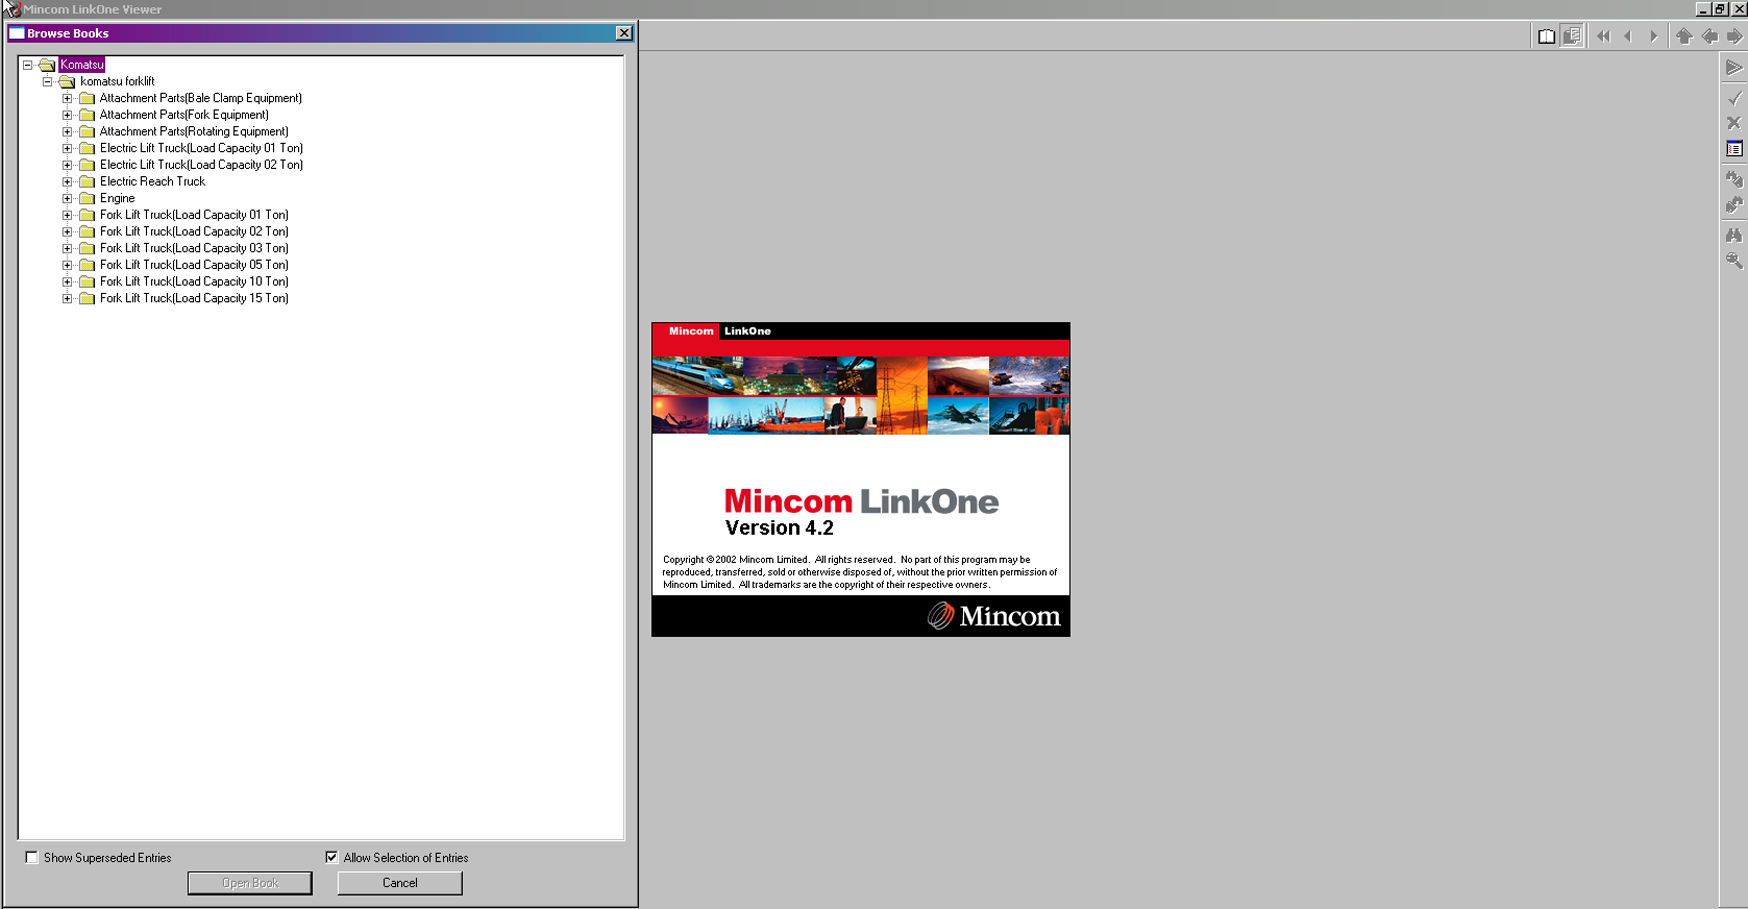Collapse the komatsu forklift tree node
This screenshot has width=1748, height=909.
(x=47, y=81)
